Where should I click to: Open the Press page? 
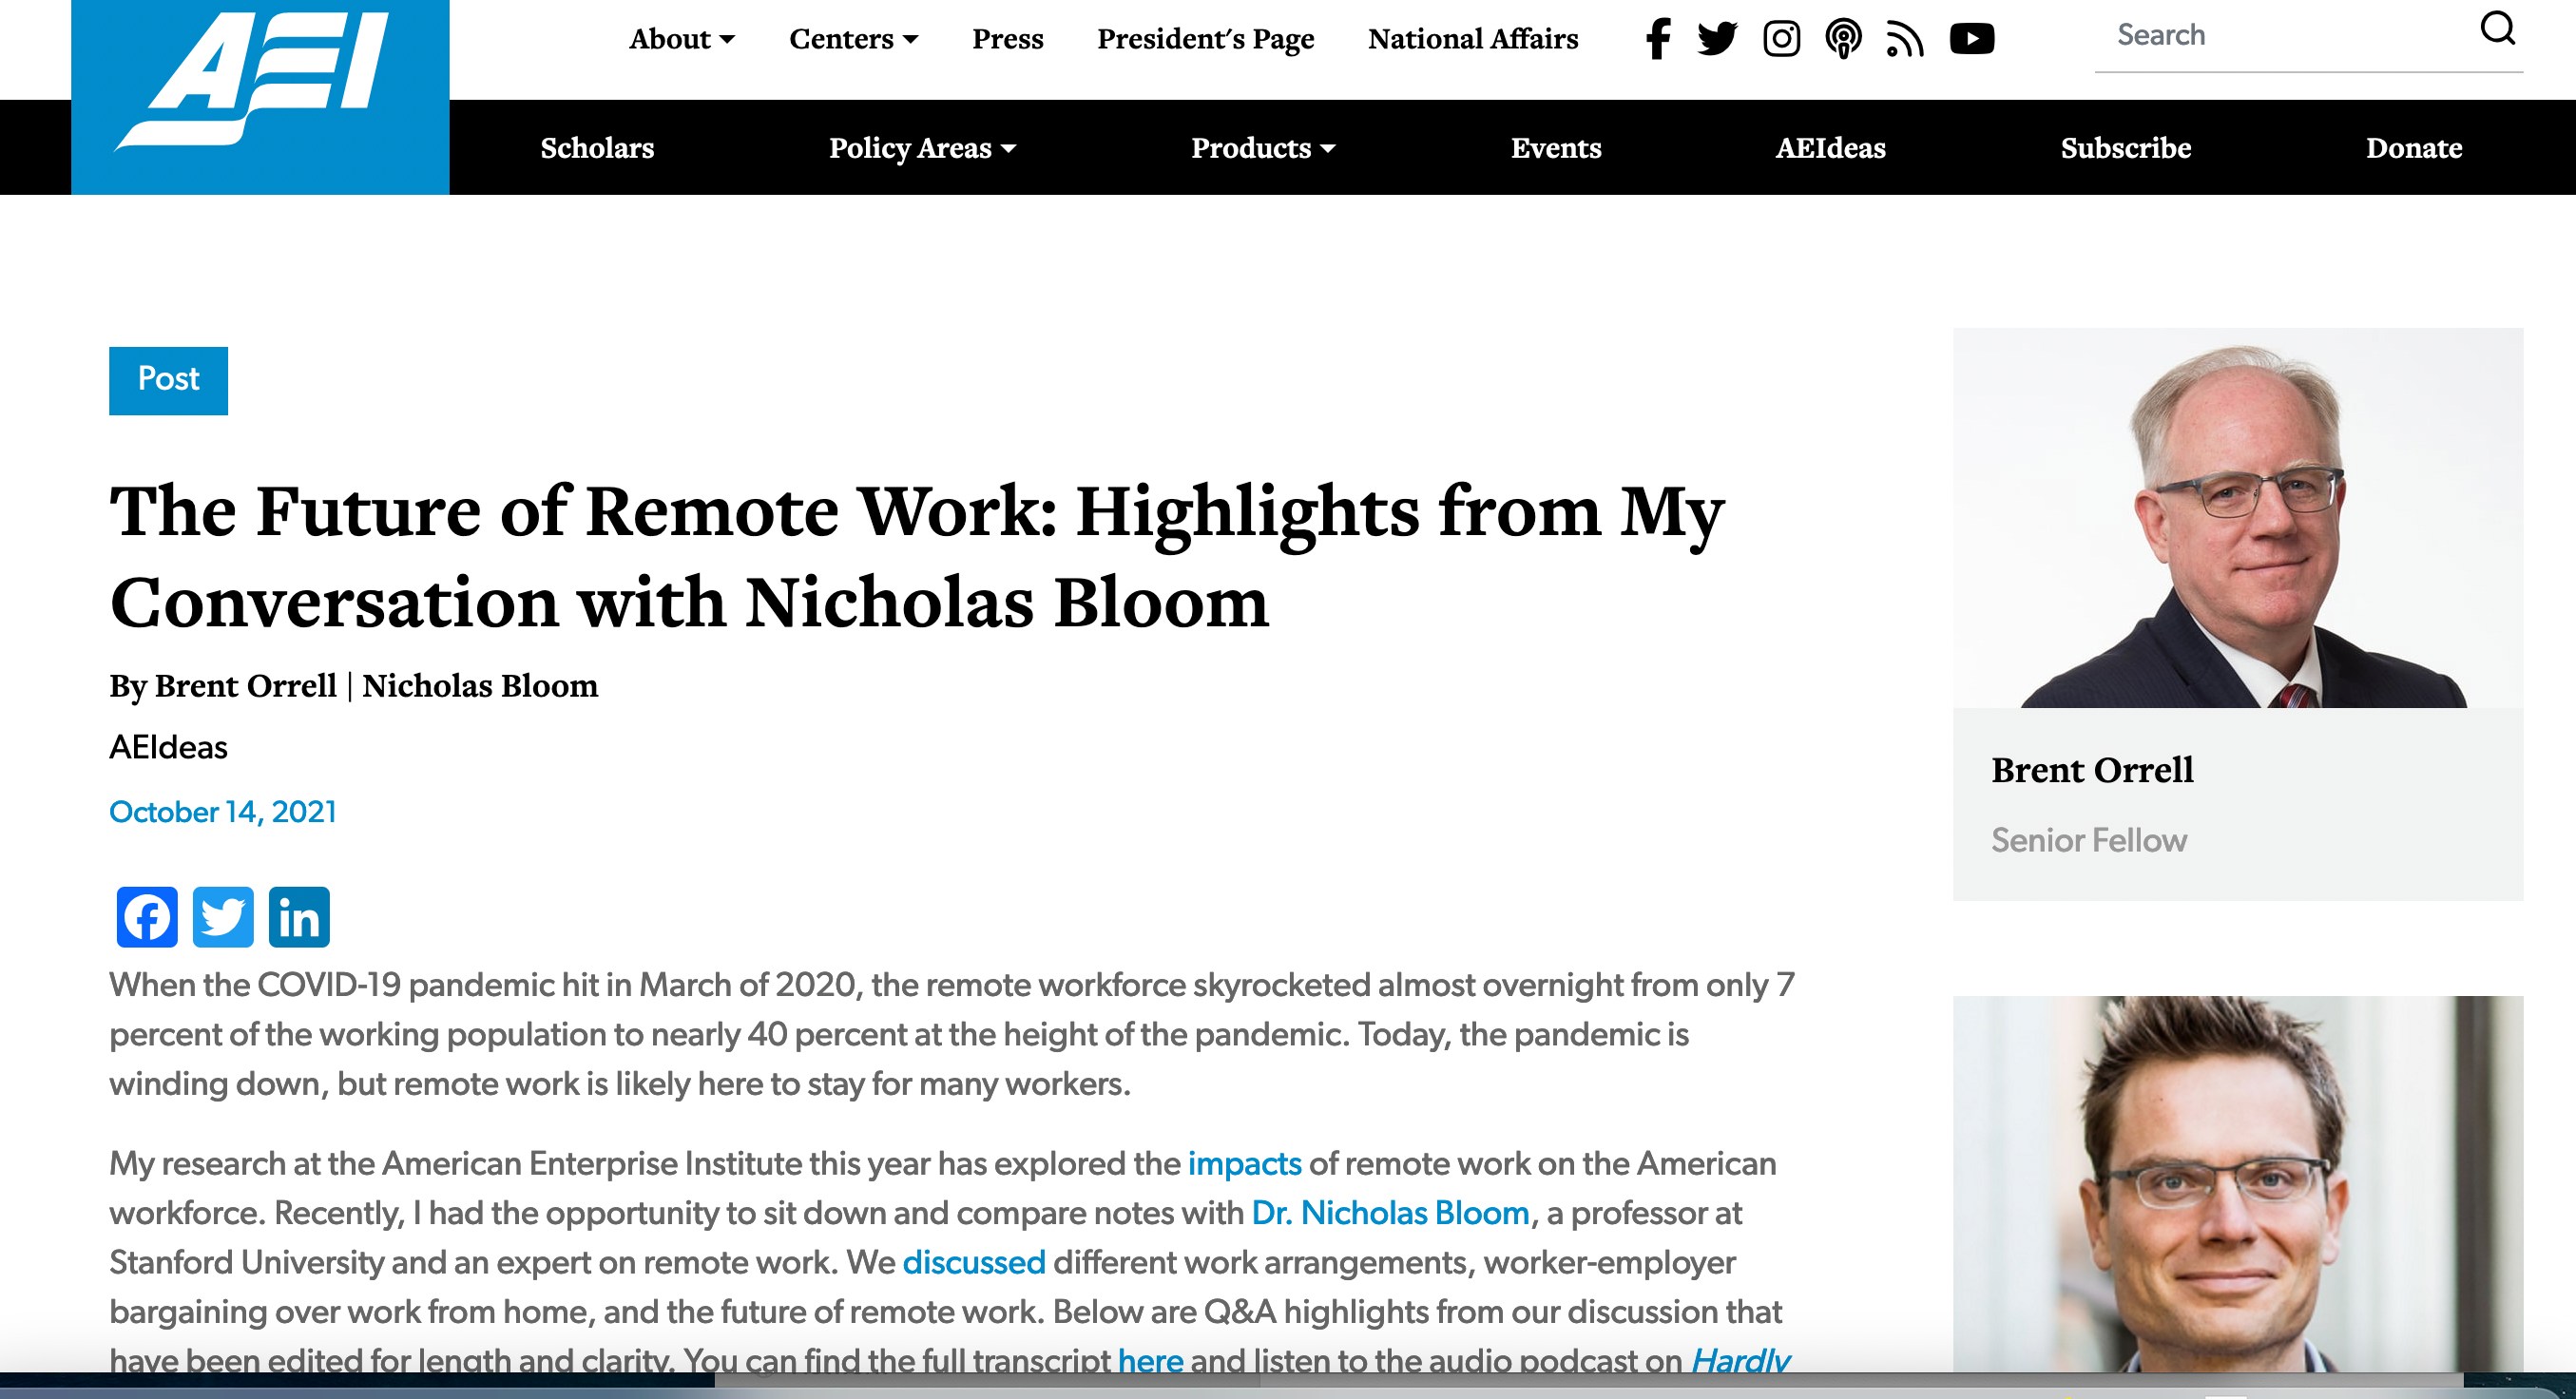[x=1007, y=39]
